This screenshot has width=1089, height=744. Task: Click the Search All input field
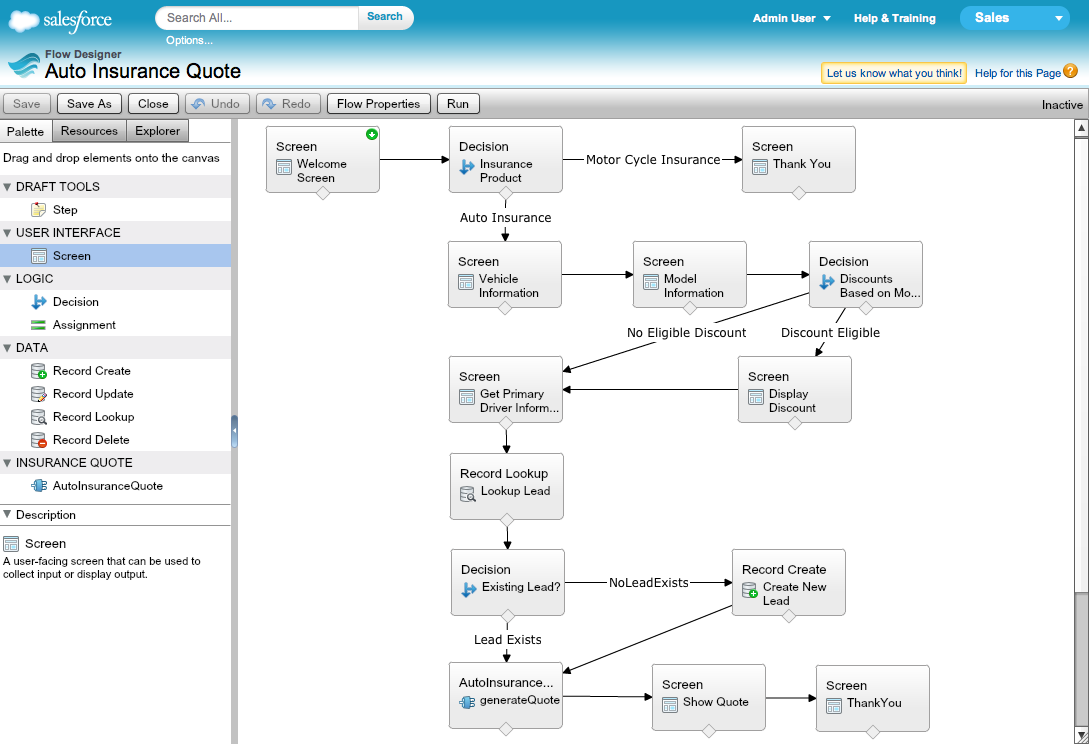click(x=257, y=17)
